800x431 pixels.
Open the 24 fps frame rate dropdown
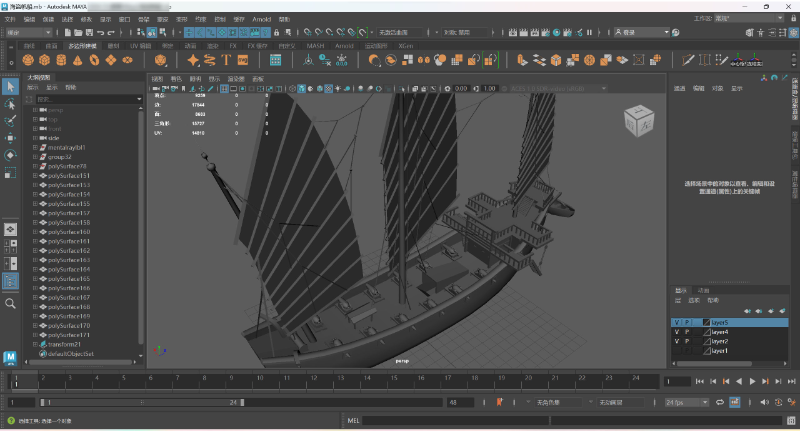click(687, 402)
